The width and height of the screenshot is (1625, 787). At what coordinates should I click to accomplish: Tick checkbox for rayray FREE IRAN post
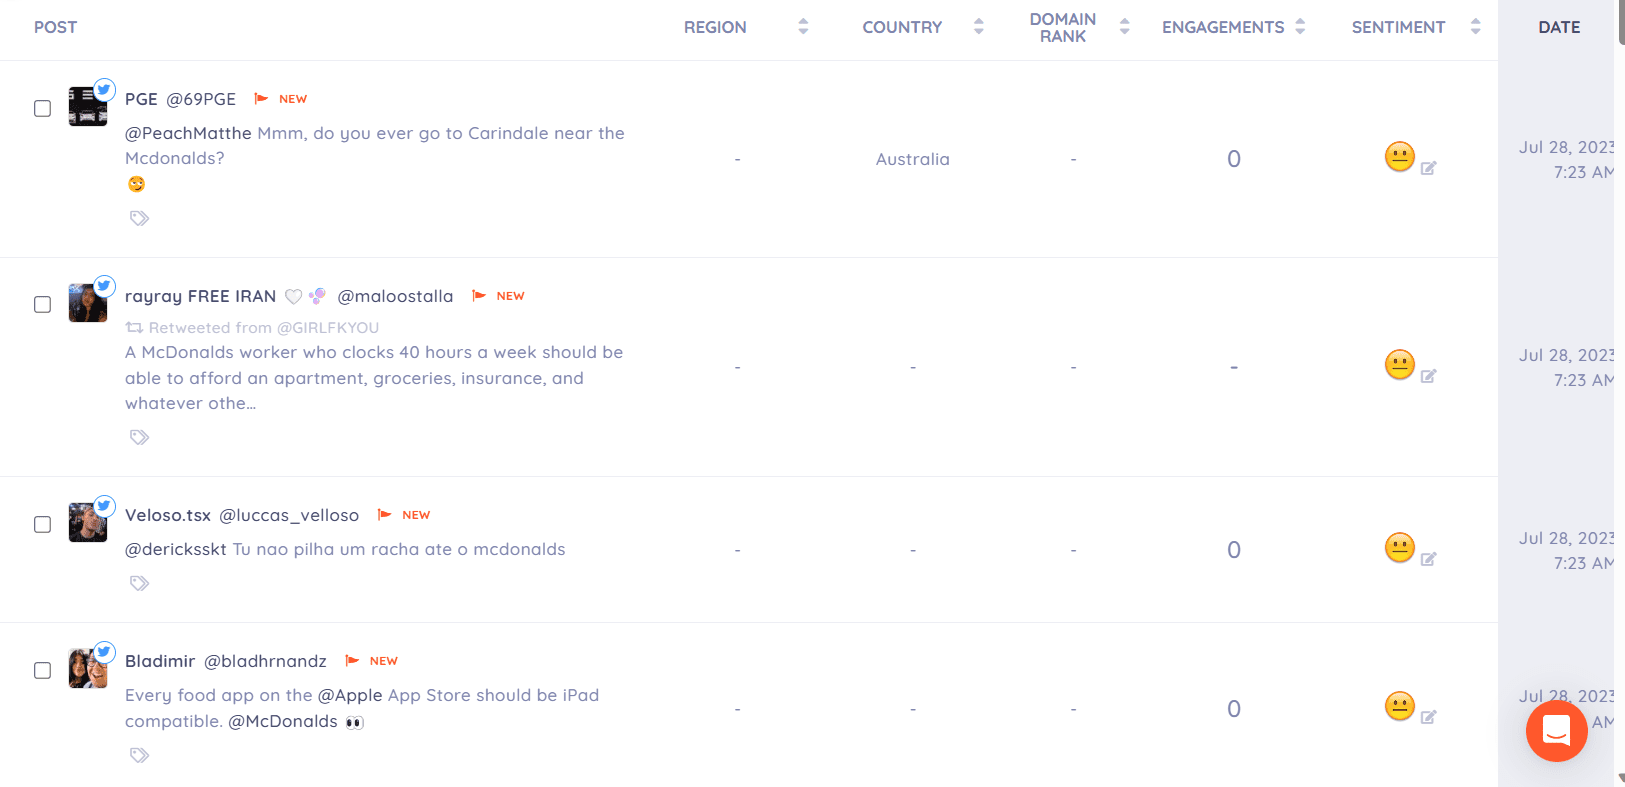pyautogui.click(x=42, y=304)
